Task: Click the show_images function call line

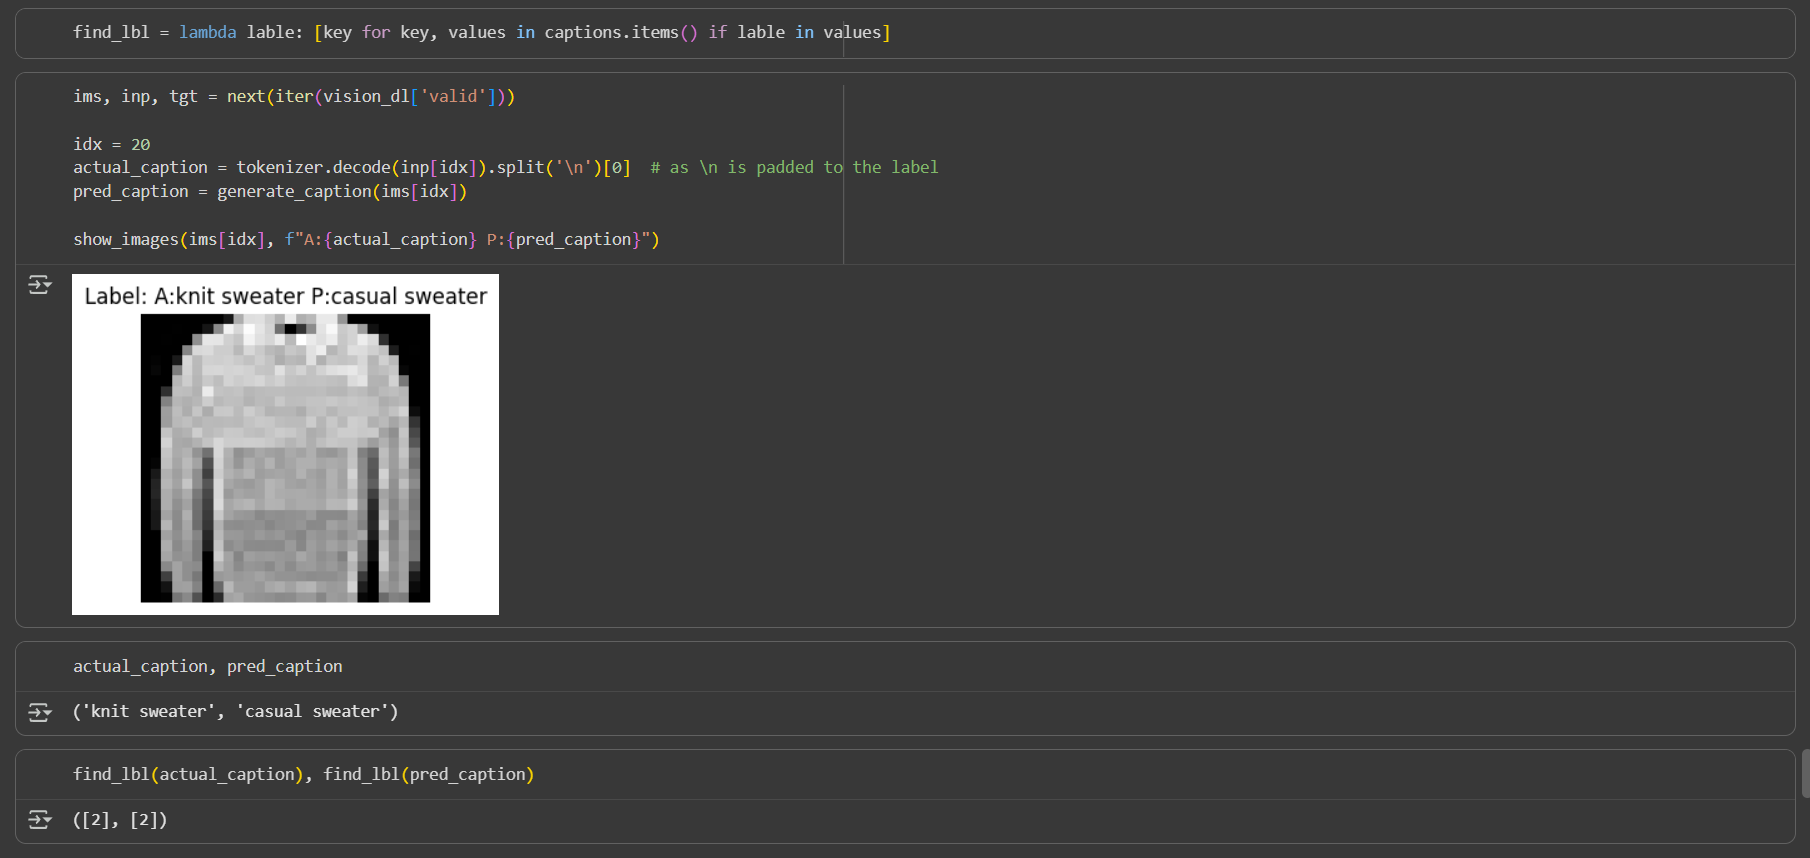Action: pyautogui.click(x=365, y=239)
